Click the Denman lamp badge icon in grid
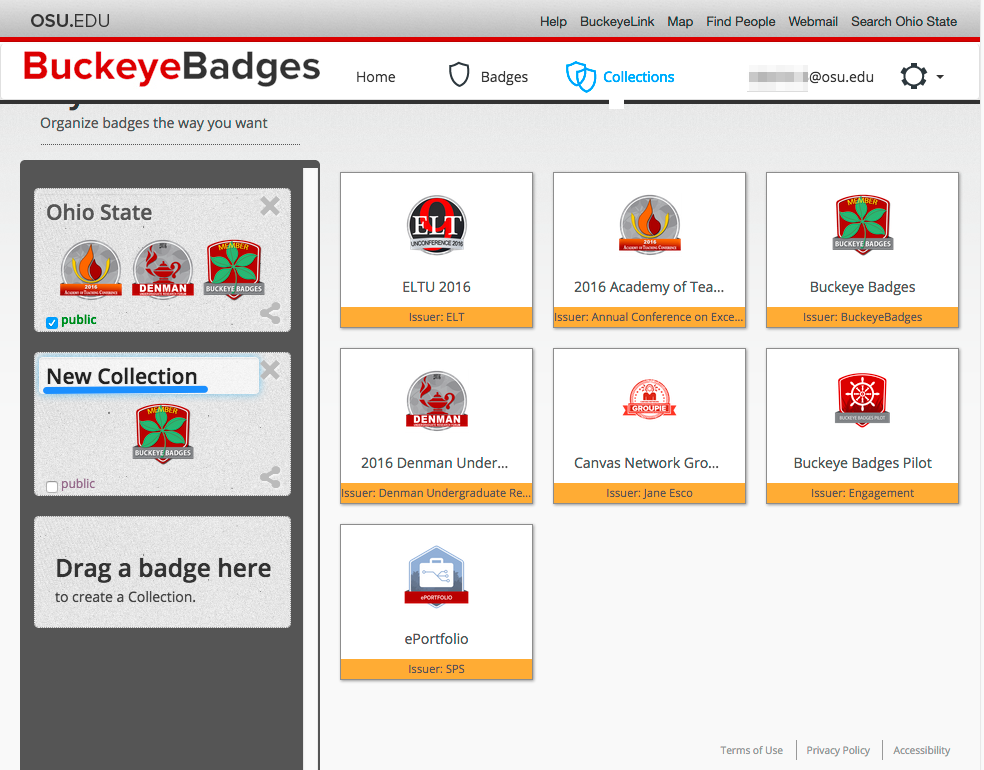The image size is (984, 770). pyautogui.click(x=437, y=400)
